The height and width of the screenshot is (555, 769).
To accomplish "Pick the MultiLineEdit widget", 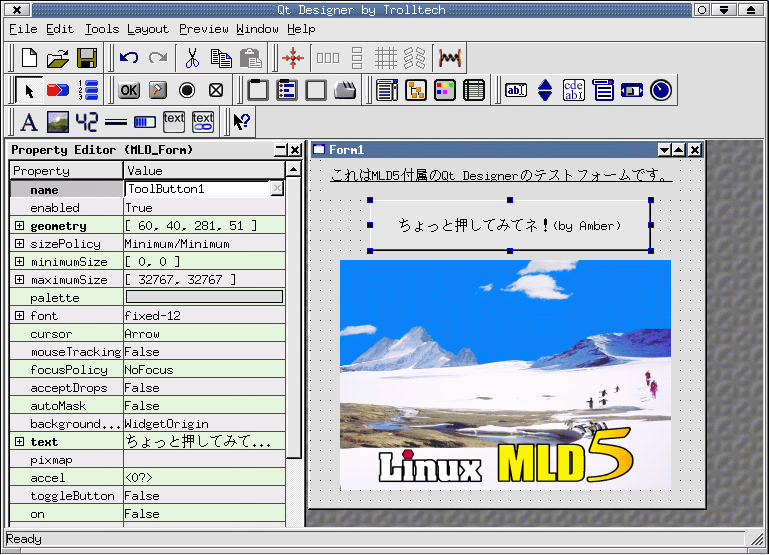I will [574, 91].
